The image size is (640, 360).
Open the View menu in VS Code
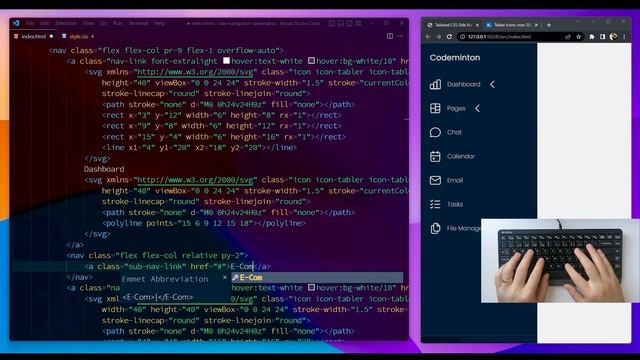point(88,23)
